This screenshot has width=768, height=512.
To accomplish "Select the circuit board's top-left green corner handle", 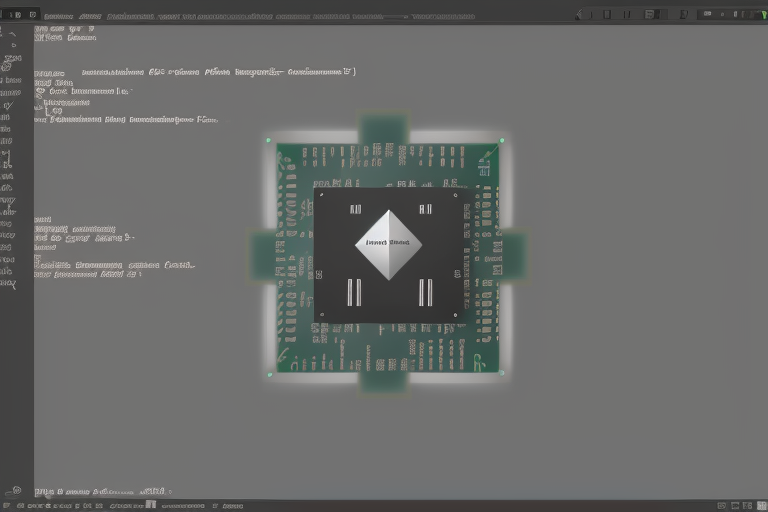I will pos(269,140).
